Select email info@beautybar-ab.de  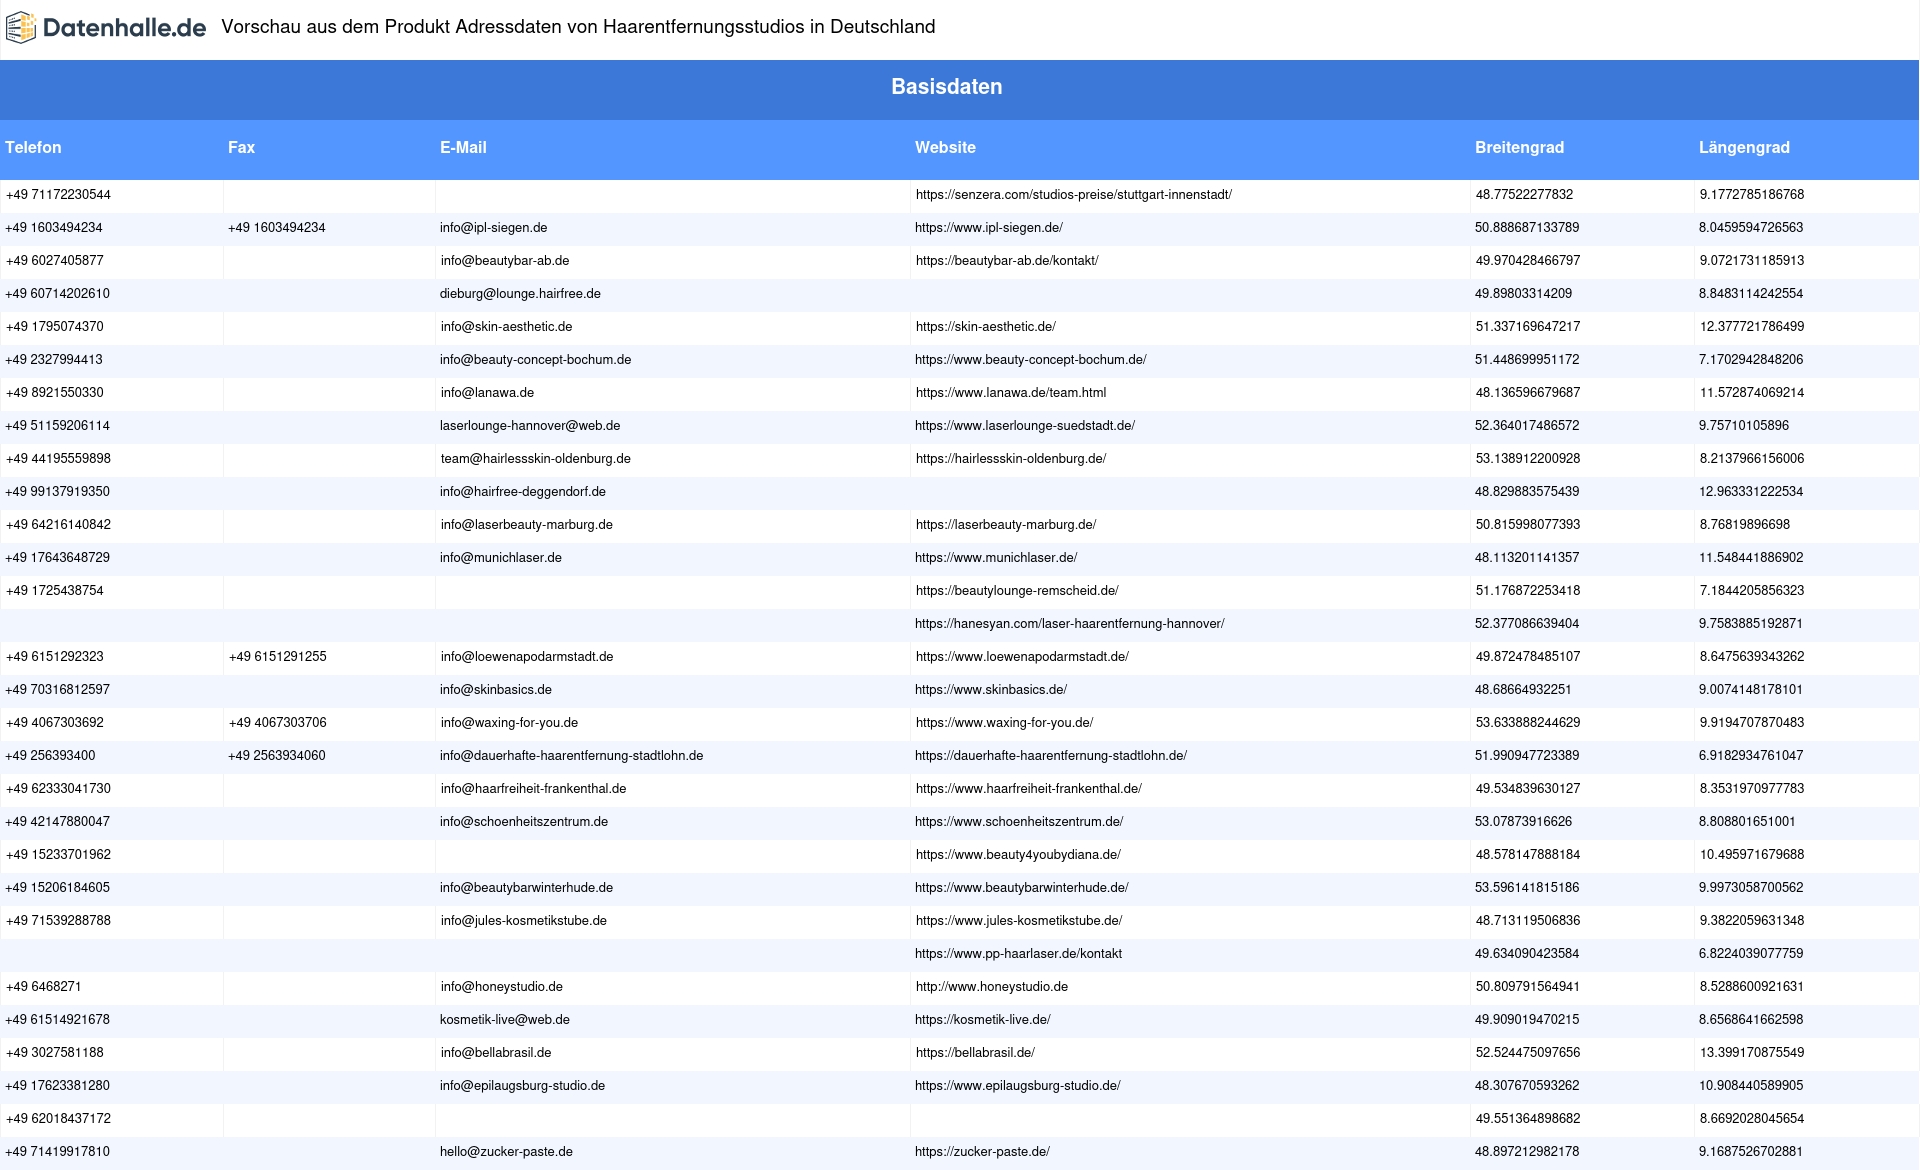(504, 261)
